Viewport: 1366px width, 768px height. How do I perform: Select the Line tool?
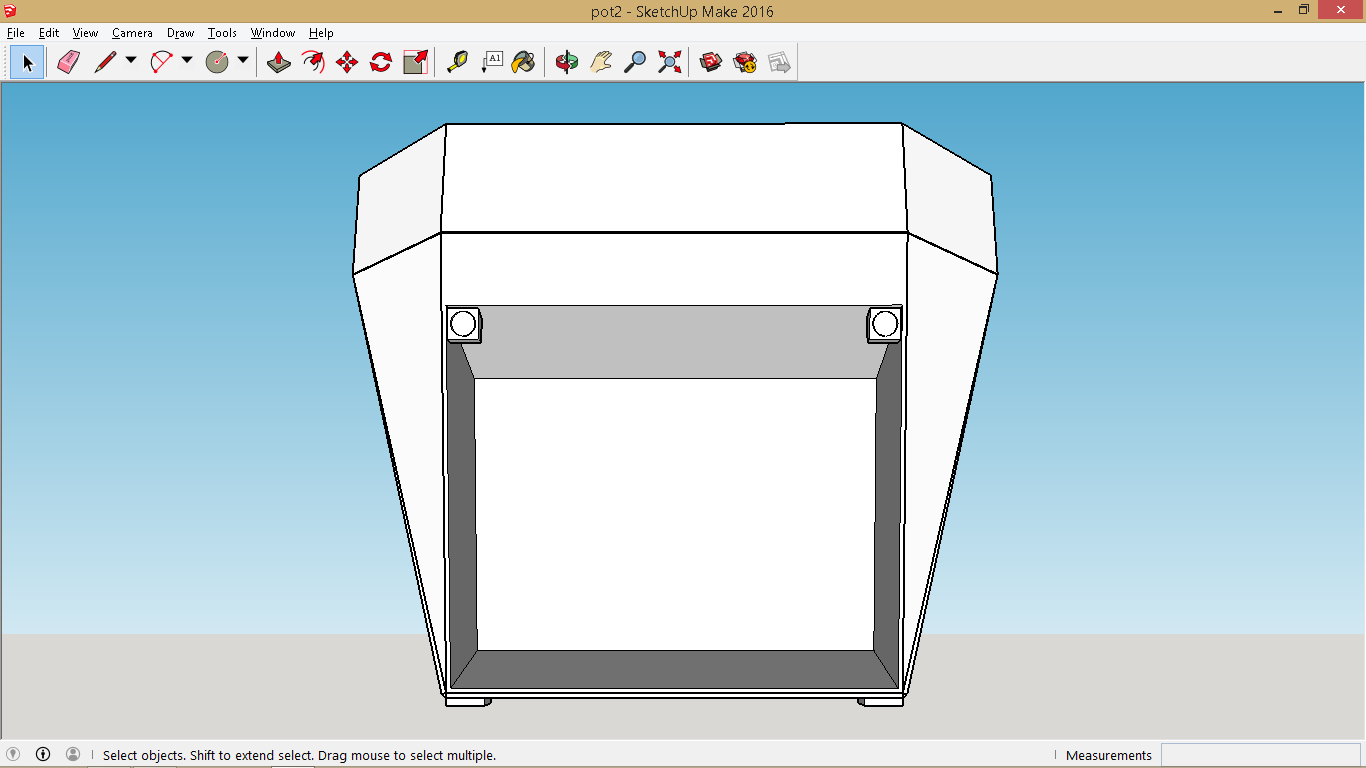tap(105, 62)
